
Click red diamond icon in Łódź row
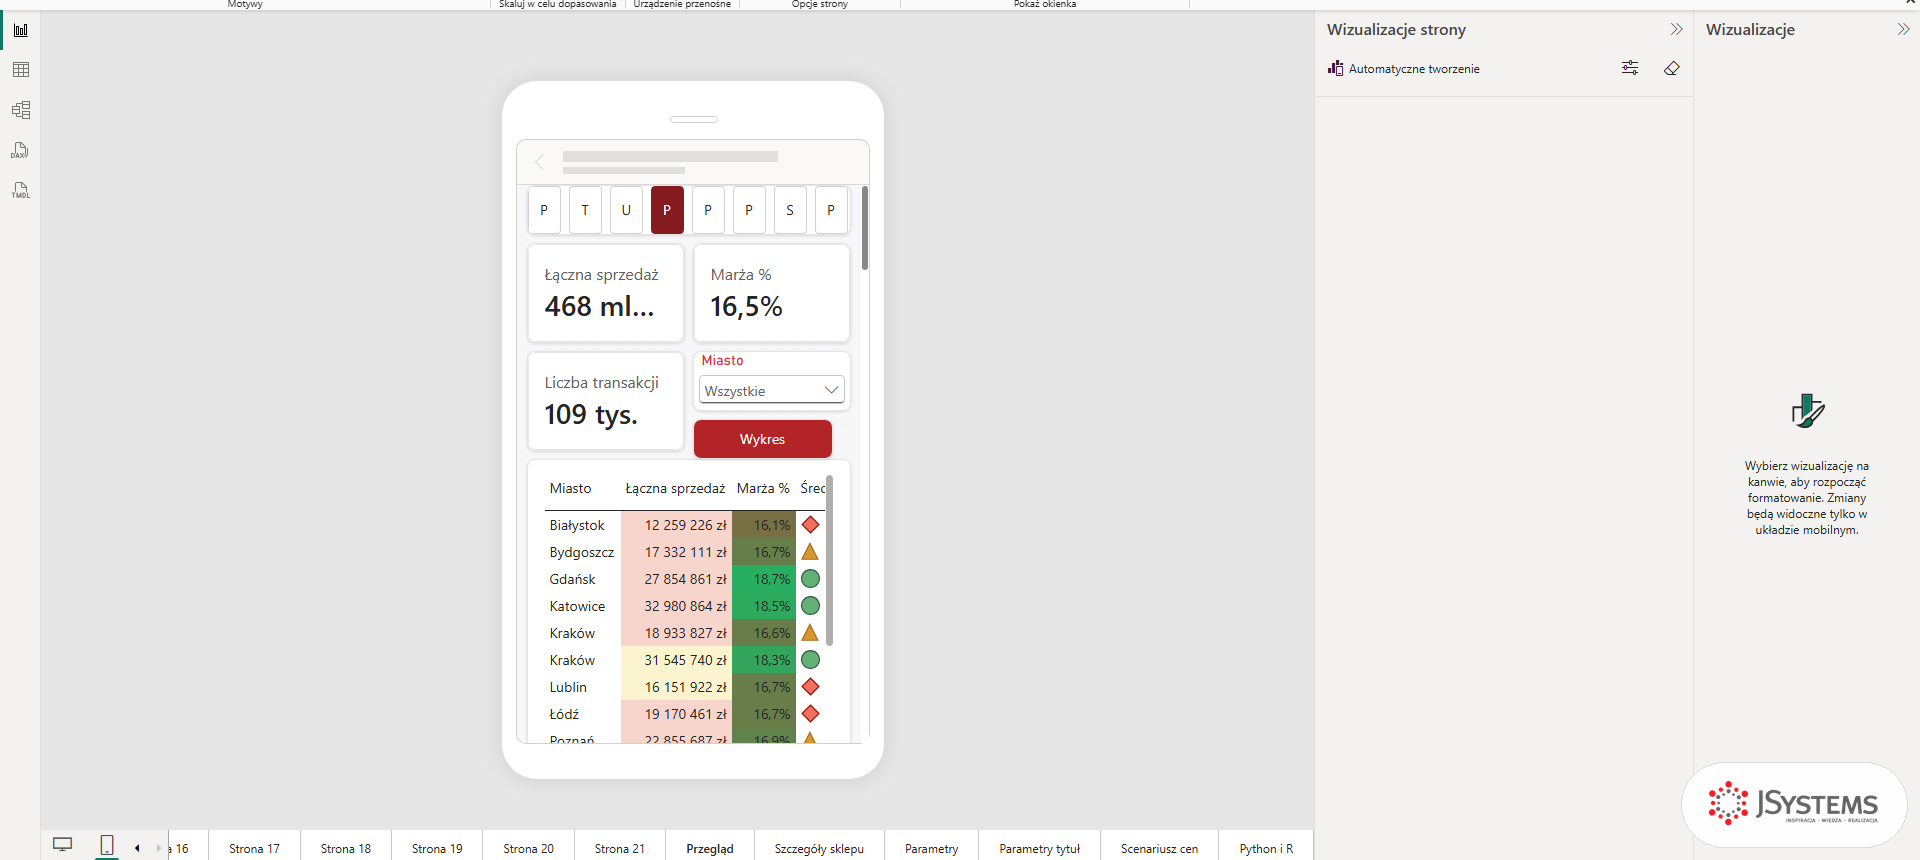(x=810, y=714)
